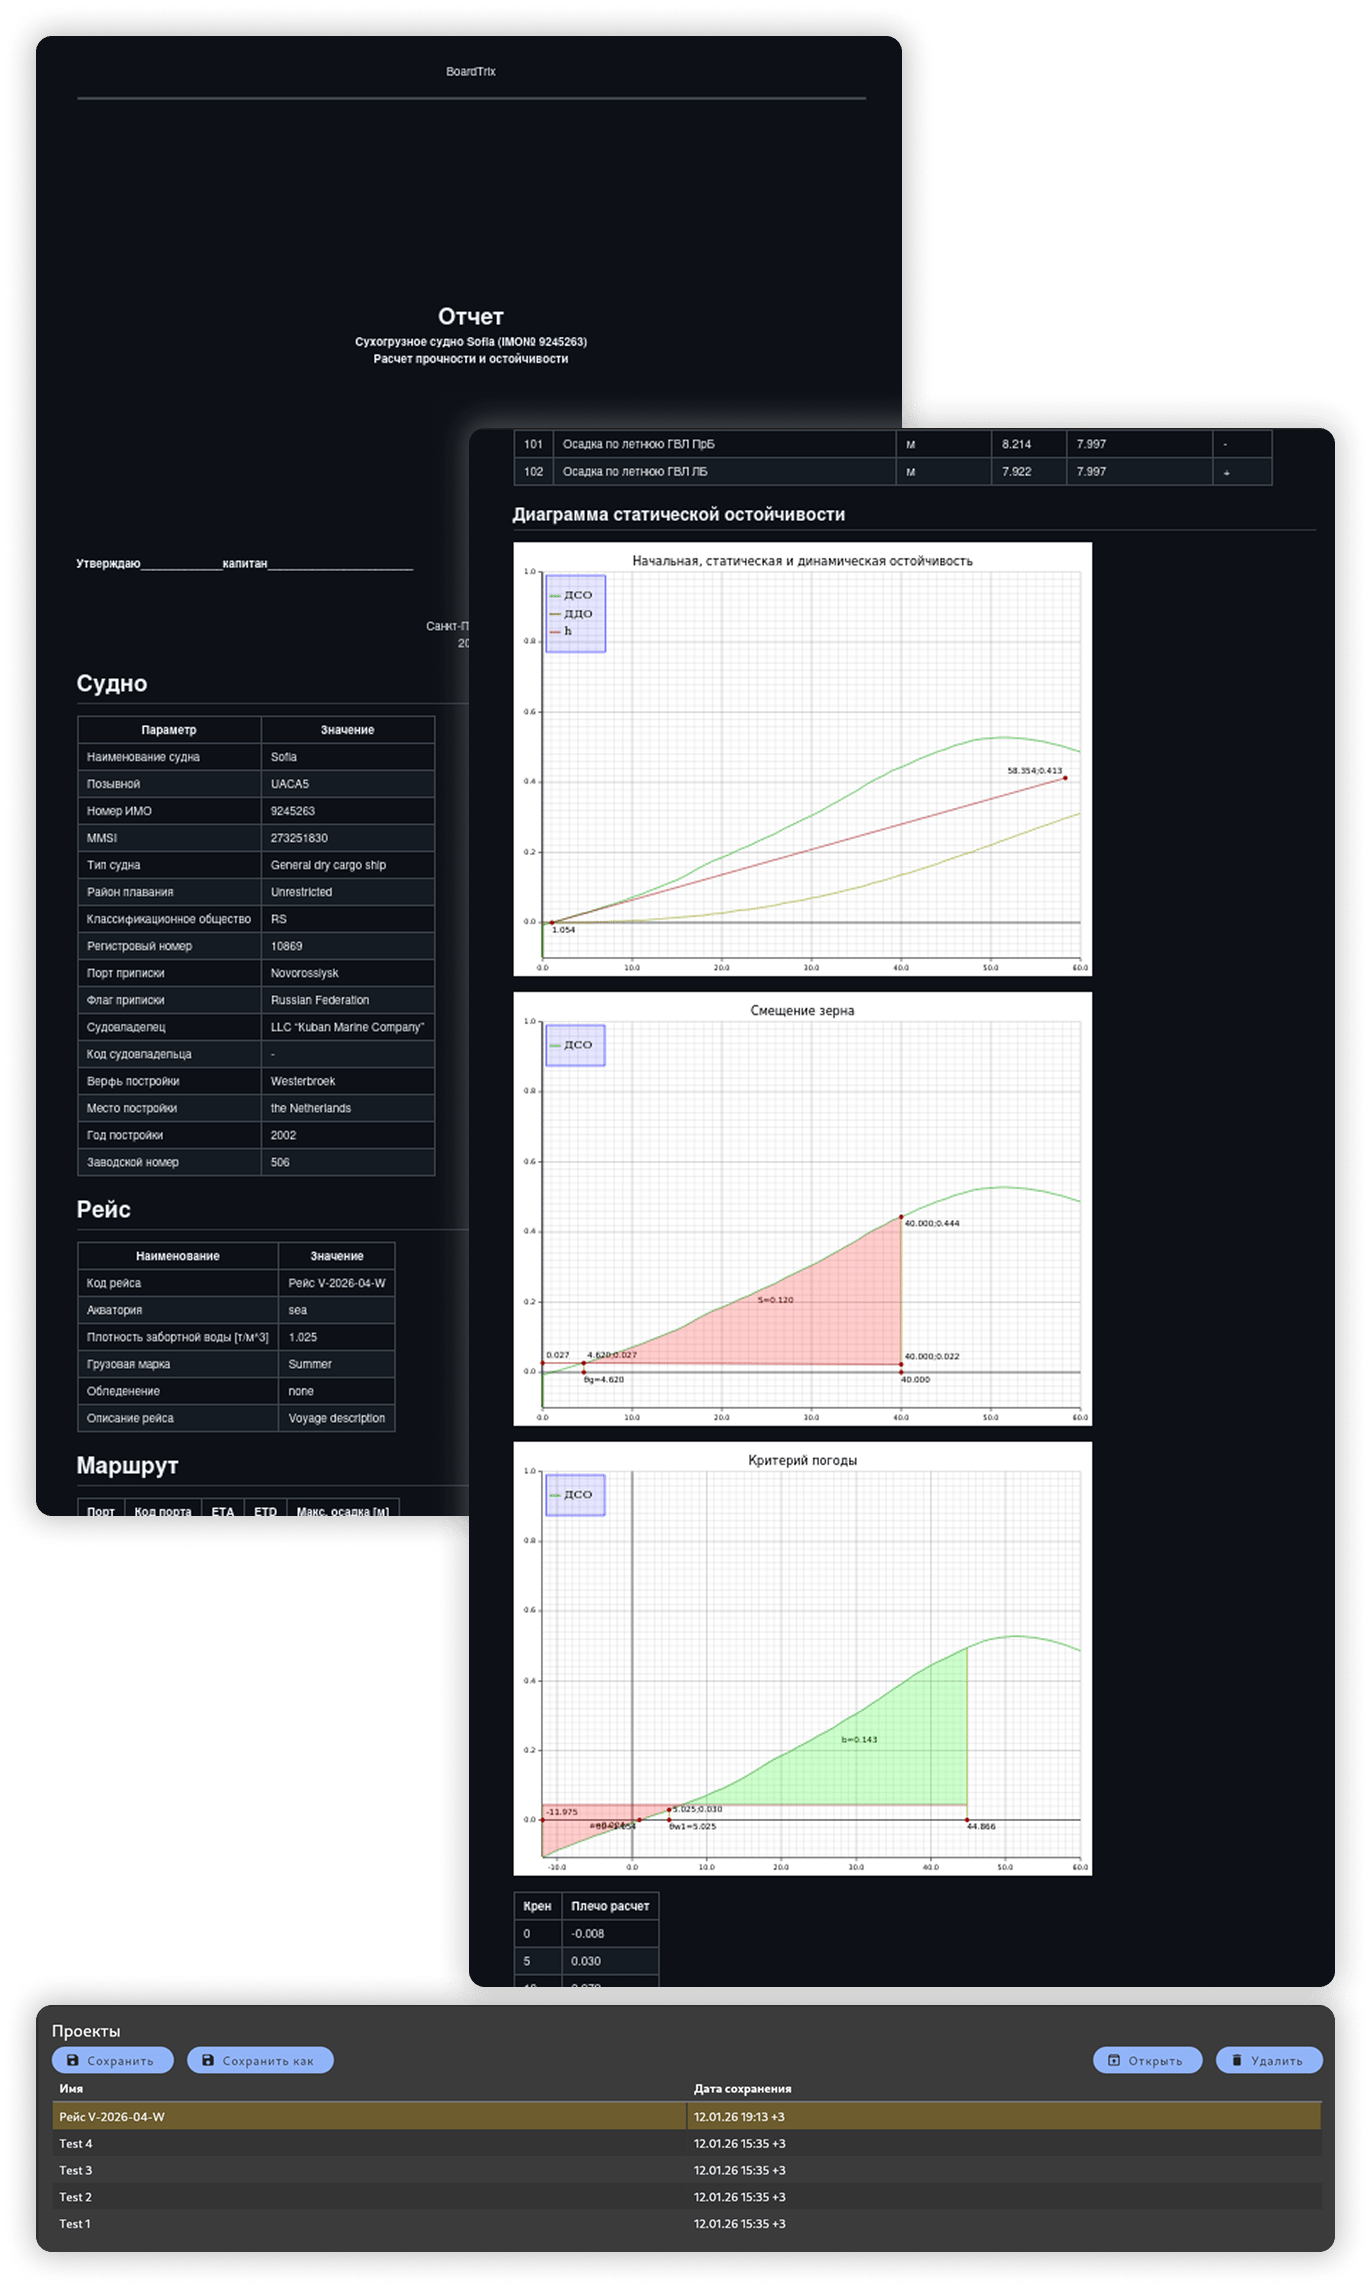Click the trash icon on Удалить
Screen dimensions: 1371x2288
[1236, 2060]
